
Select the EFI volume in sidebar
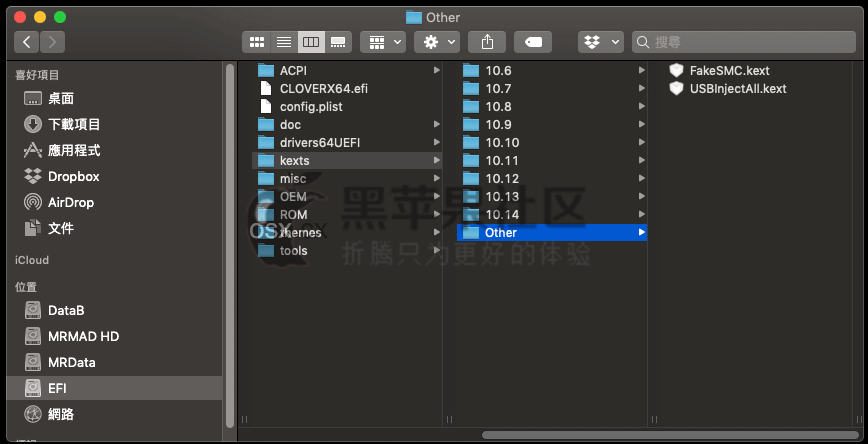(115, 389)
